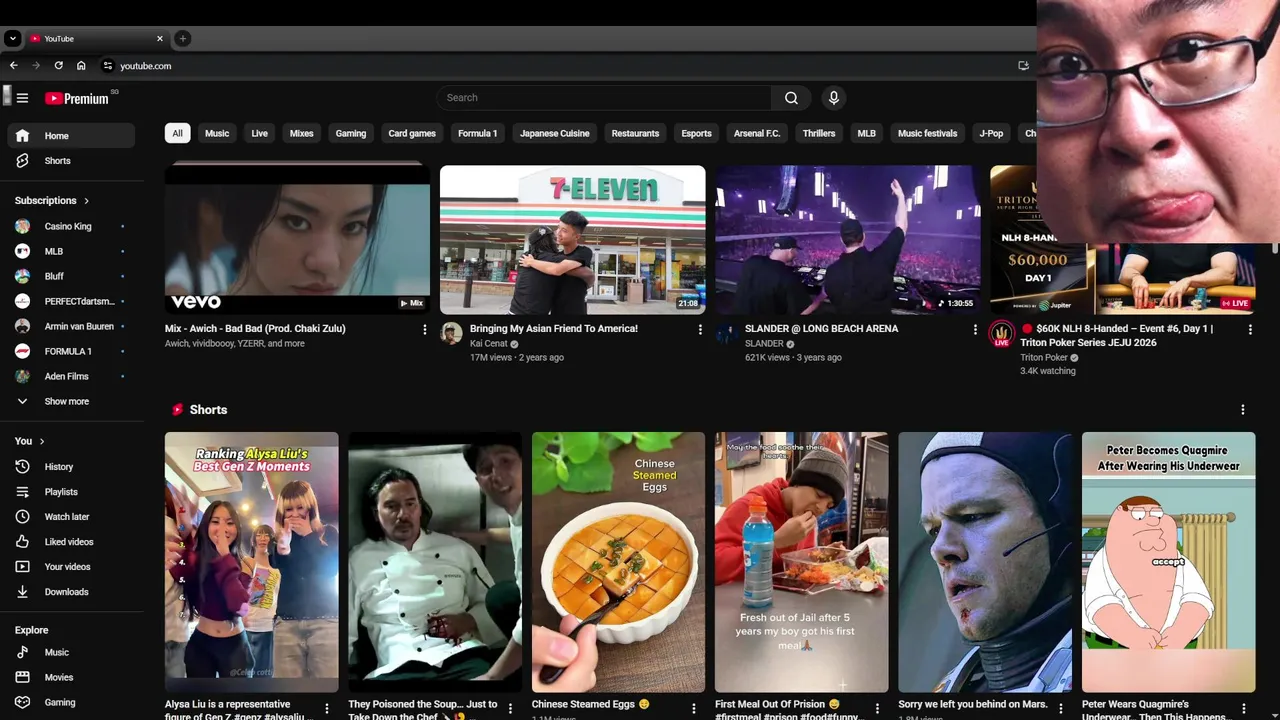Open the site information icon in address bar
The image size is (1280, 720).
(x=108, y=66)
